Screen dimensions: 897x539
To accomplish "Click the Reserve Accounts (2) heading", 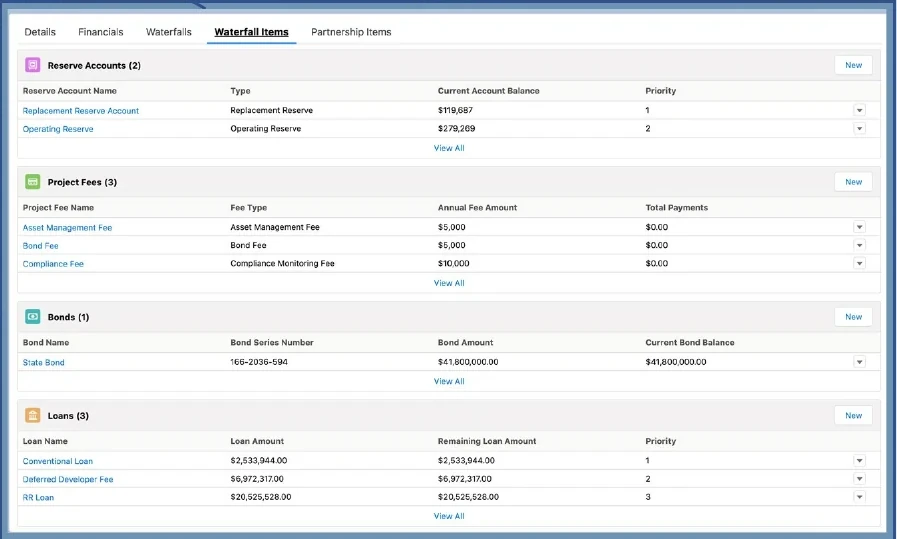I will pyautogui.click(x=94, y=66).
